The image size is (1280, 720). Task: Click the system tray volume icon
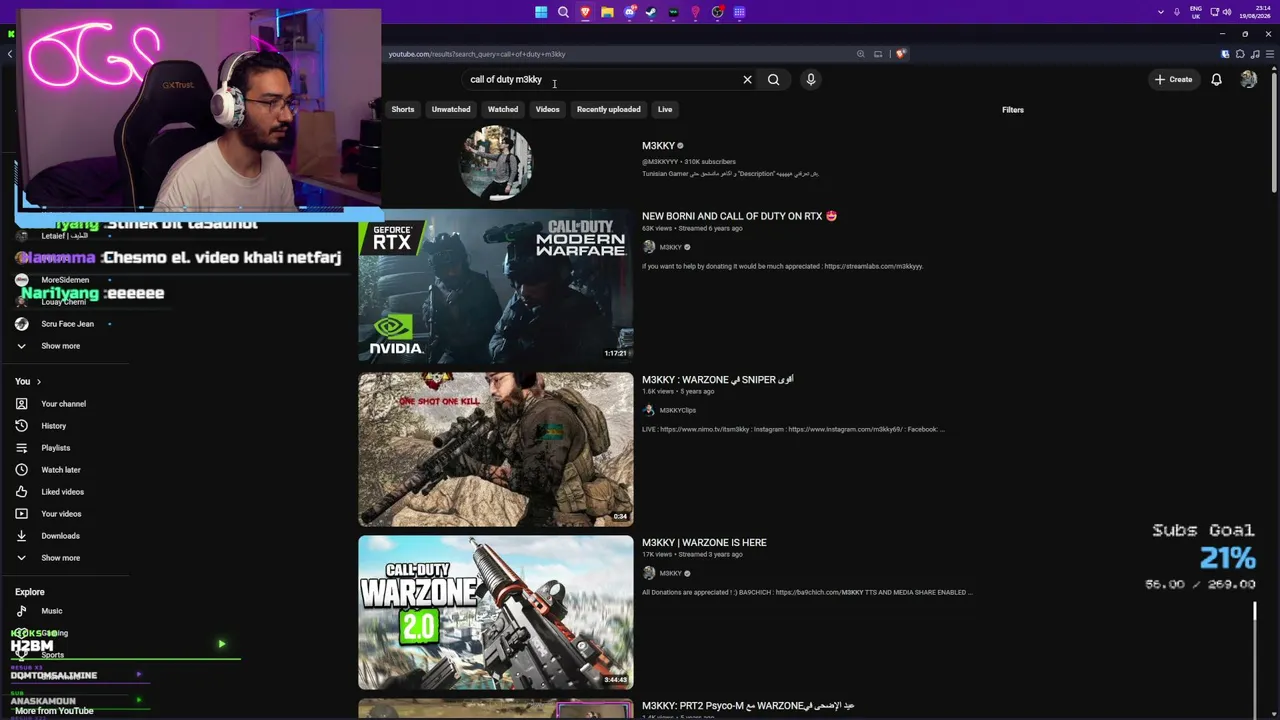pyautogui.click(x=1227, y=12)
